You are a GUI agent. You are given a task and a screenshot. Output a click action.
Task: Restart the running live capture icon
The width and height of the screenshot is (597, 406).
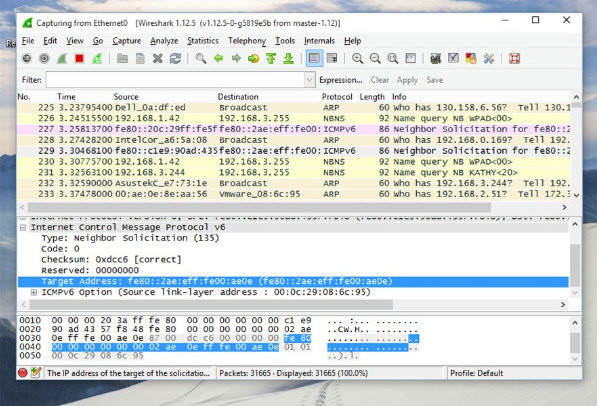click(x=97, y=59)
